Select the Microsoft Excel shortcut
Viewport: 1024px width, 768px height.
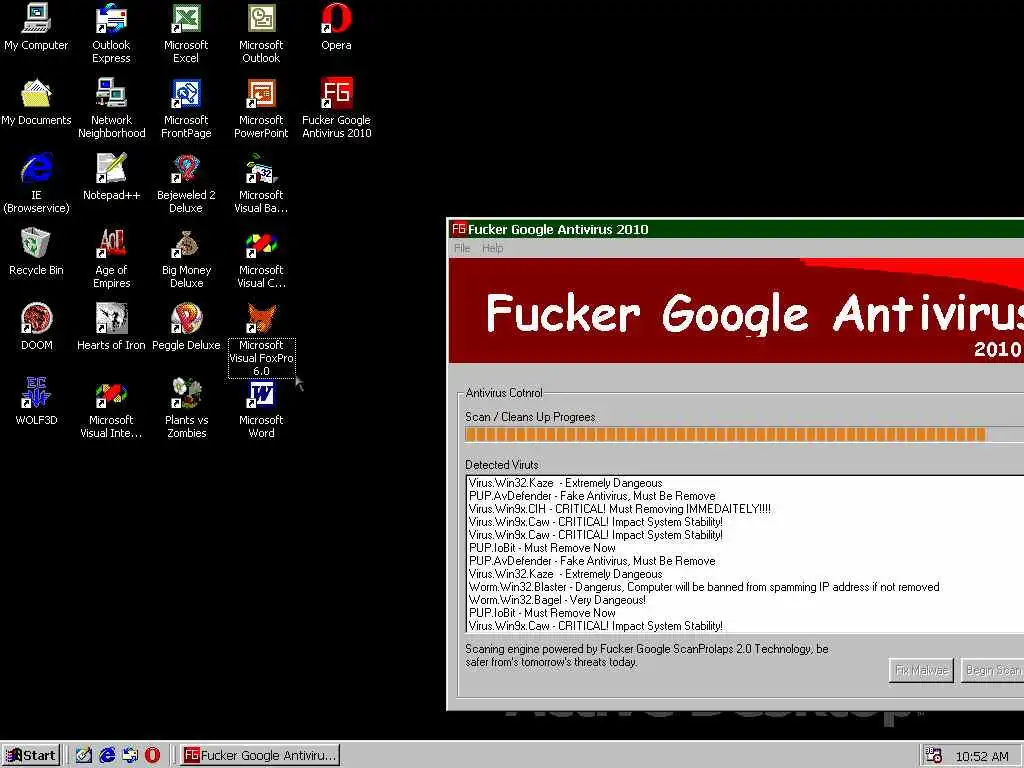pyautogui.click(x=186, y=33)
